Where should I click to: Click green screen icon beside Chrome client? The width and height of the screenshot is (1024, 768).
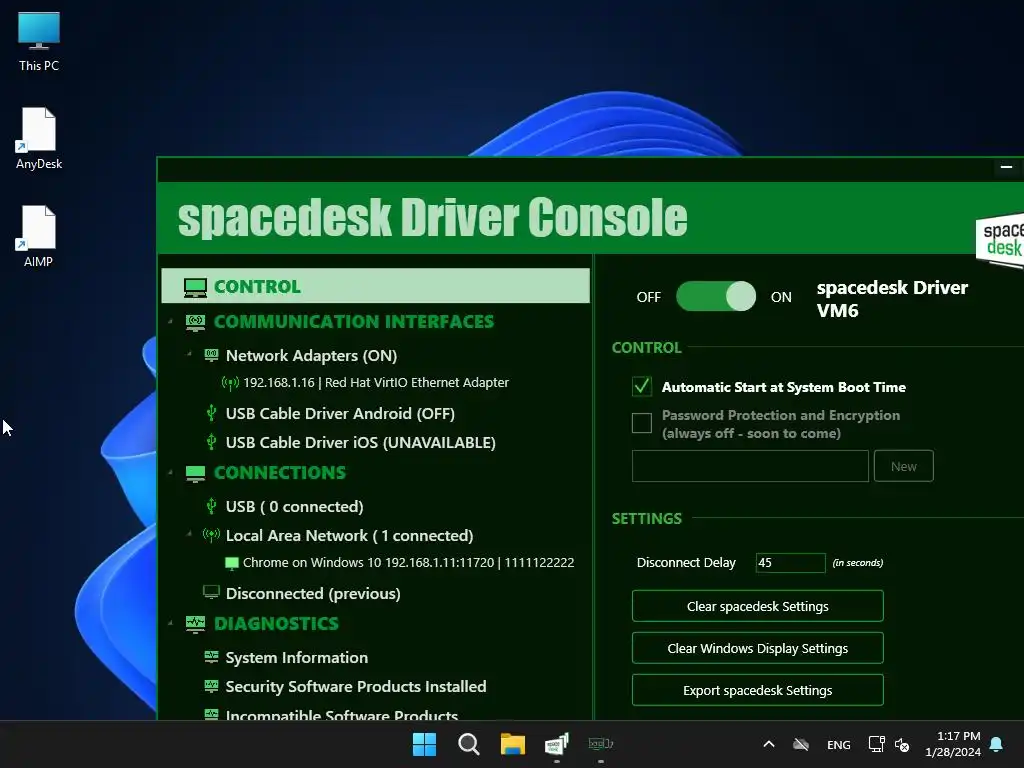pos(231,563)
